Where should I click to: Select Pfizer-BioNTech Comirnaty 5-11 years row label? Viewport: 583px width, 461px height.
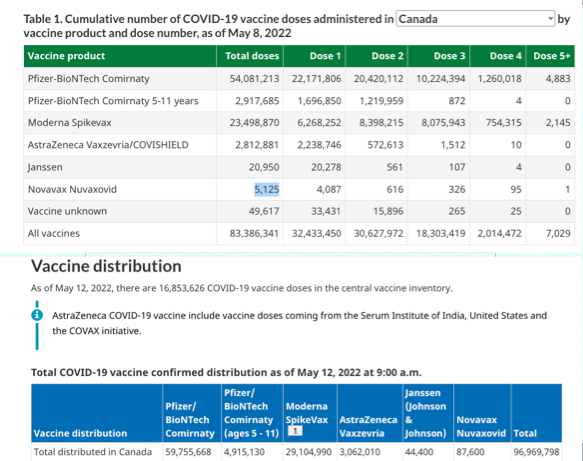(113, 101)
